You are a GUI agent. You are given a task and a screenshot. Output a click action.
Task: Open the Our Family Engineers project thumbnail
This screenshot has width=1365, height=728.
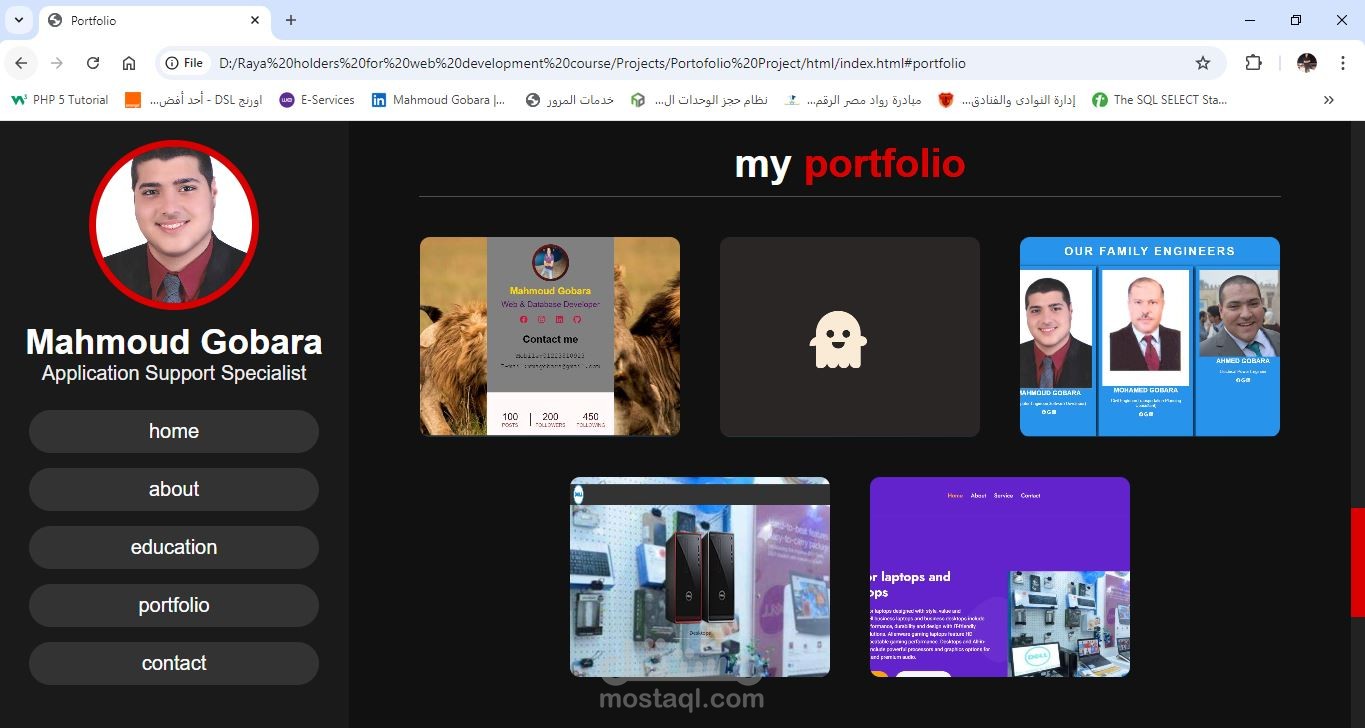coord(1150,336)
